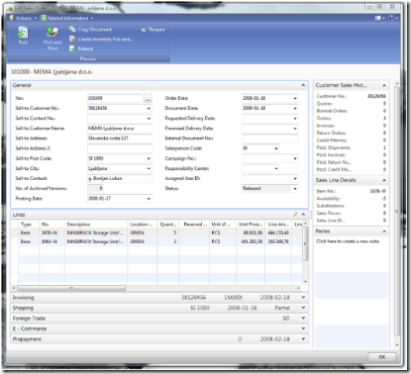Viewport: 411px width, 374px height.
Task: Collapse the Notes factbox
Action: [x=384, y=231]
